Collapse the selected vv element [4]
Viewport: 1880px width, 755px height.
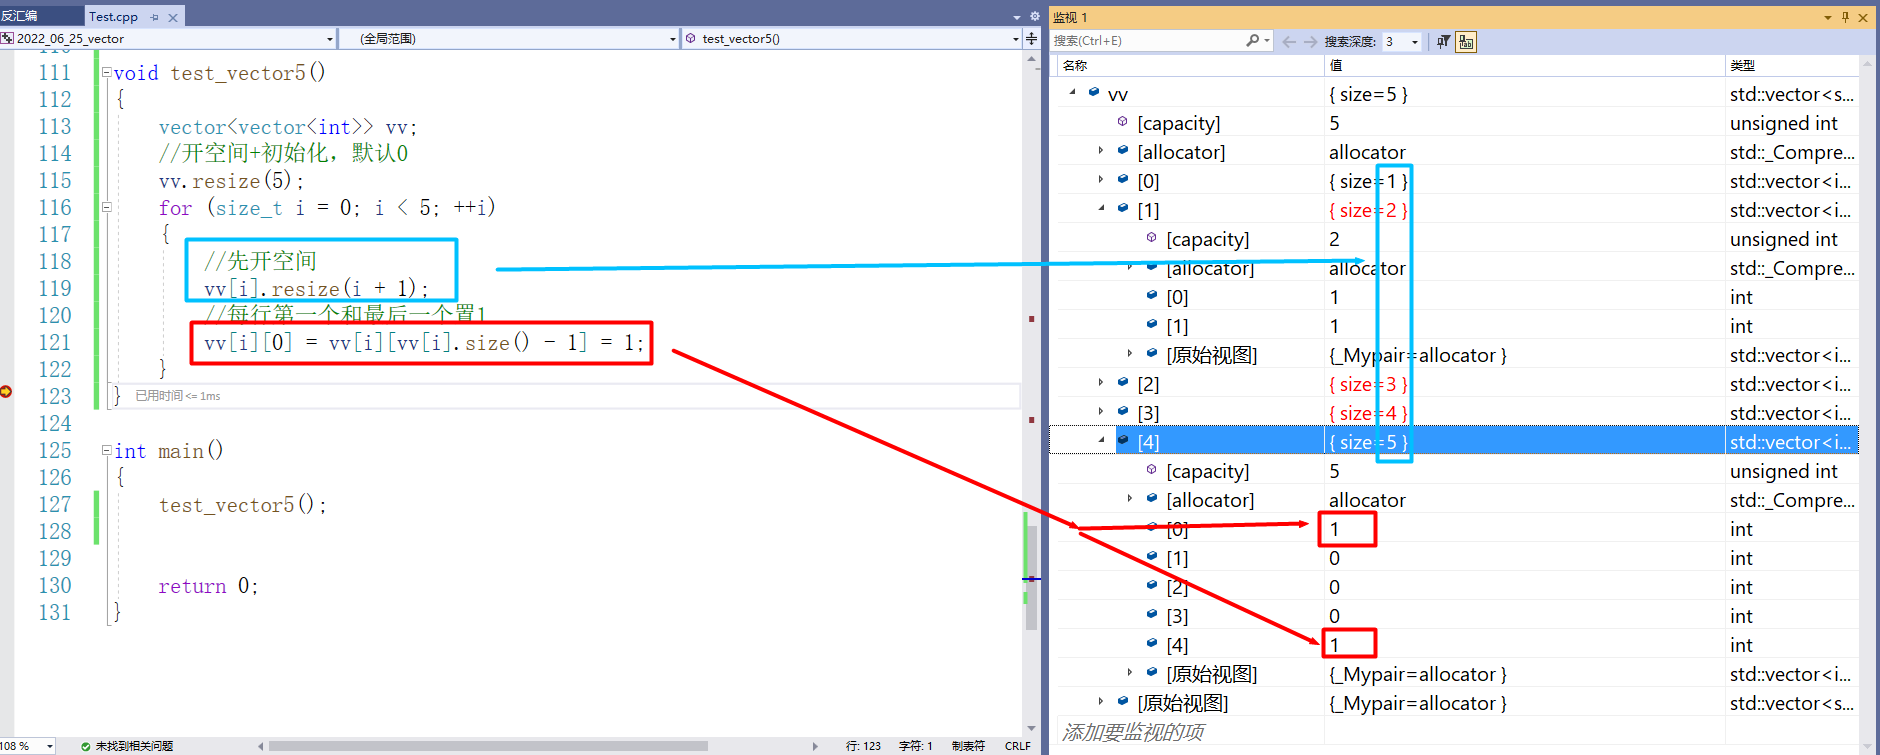[1101, 440]
